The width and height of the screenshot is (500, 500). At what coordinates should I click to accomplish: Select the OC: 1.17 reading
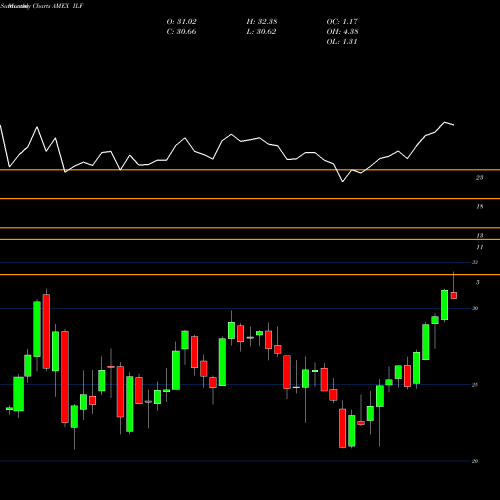342,22
